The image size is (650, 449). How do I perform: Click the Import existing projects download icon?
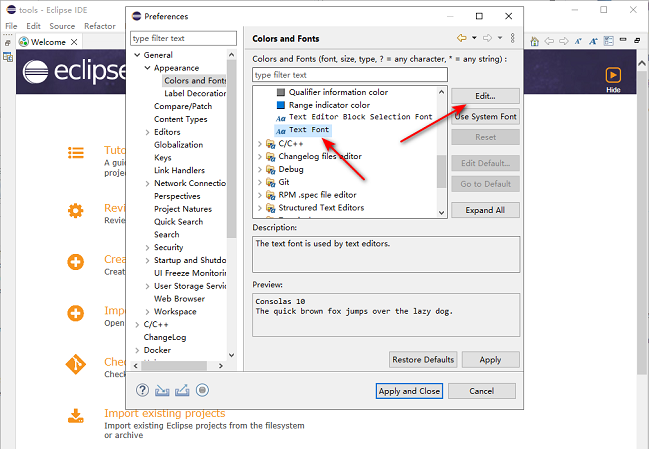(x=75, y=416)
